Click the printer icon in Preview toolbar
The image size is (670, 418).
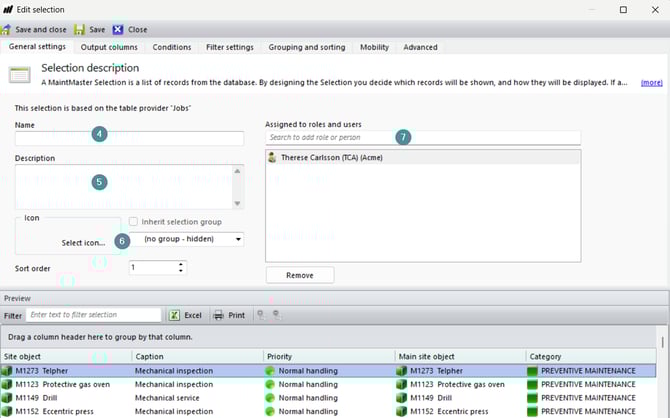tap(218, 315)
